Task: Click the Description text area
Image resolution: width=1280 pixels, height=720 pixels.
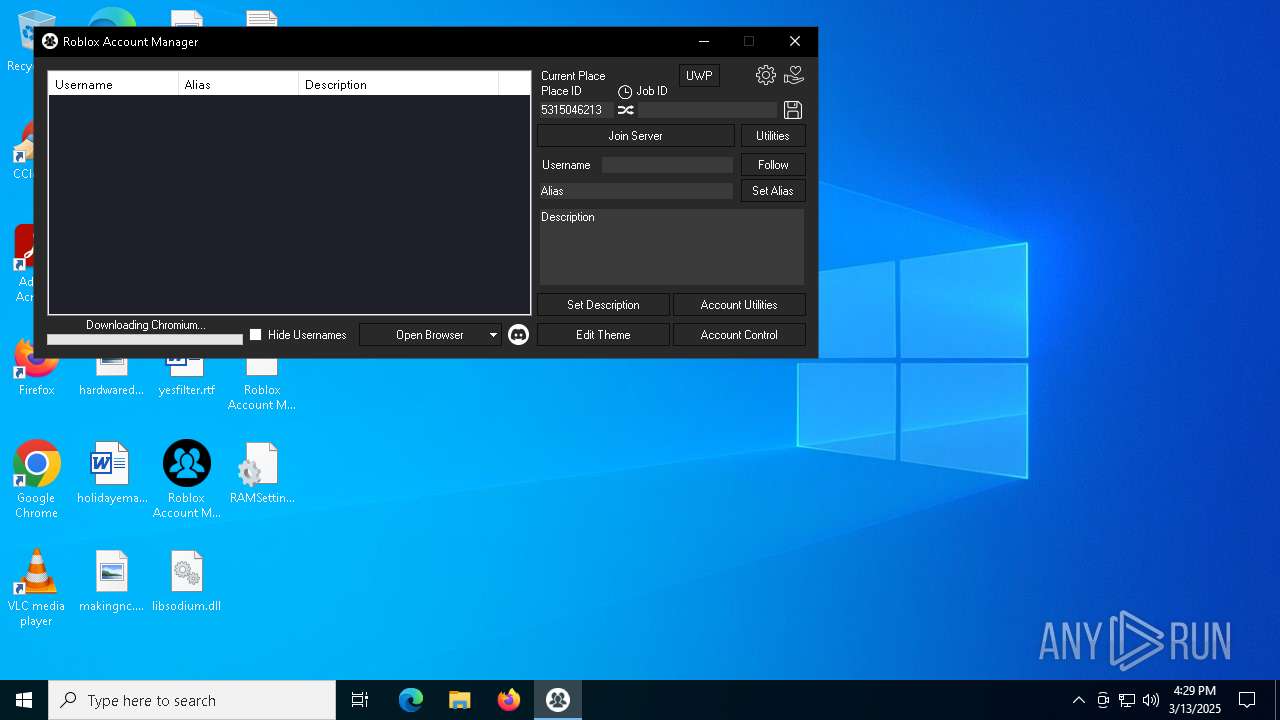Action: pyautogui.click(x=671, y=247)
